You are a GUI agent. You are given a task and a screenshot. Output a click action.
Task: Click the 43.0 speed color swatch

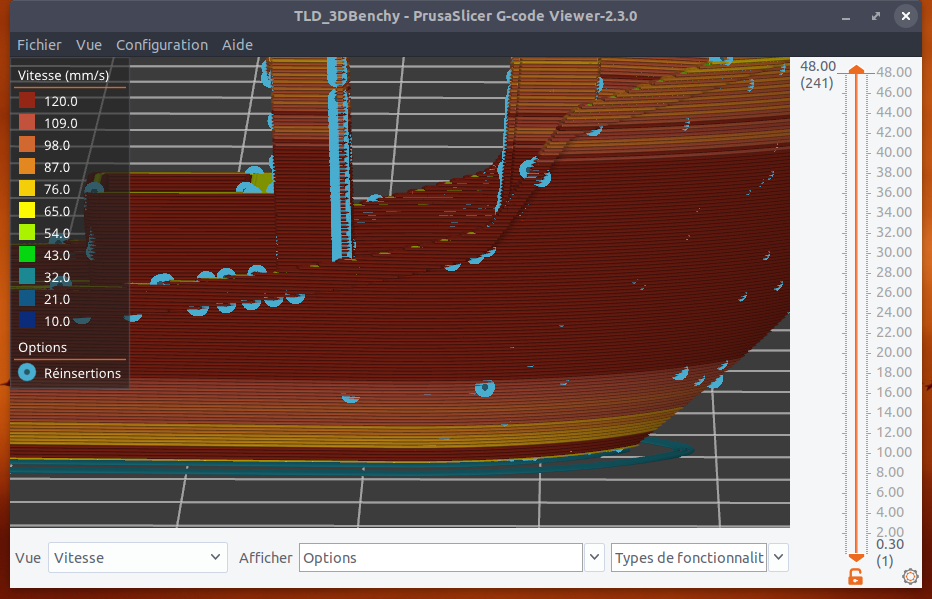(x=27, y=254)
